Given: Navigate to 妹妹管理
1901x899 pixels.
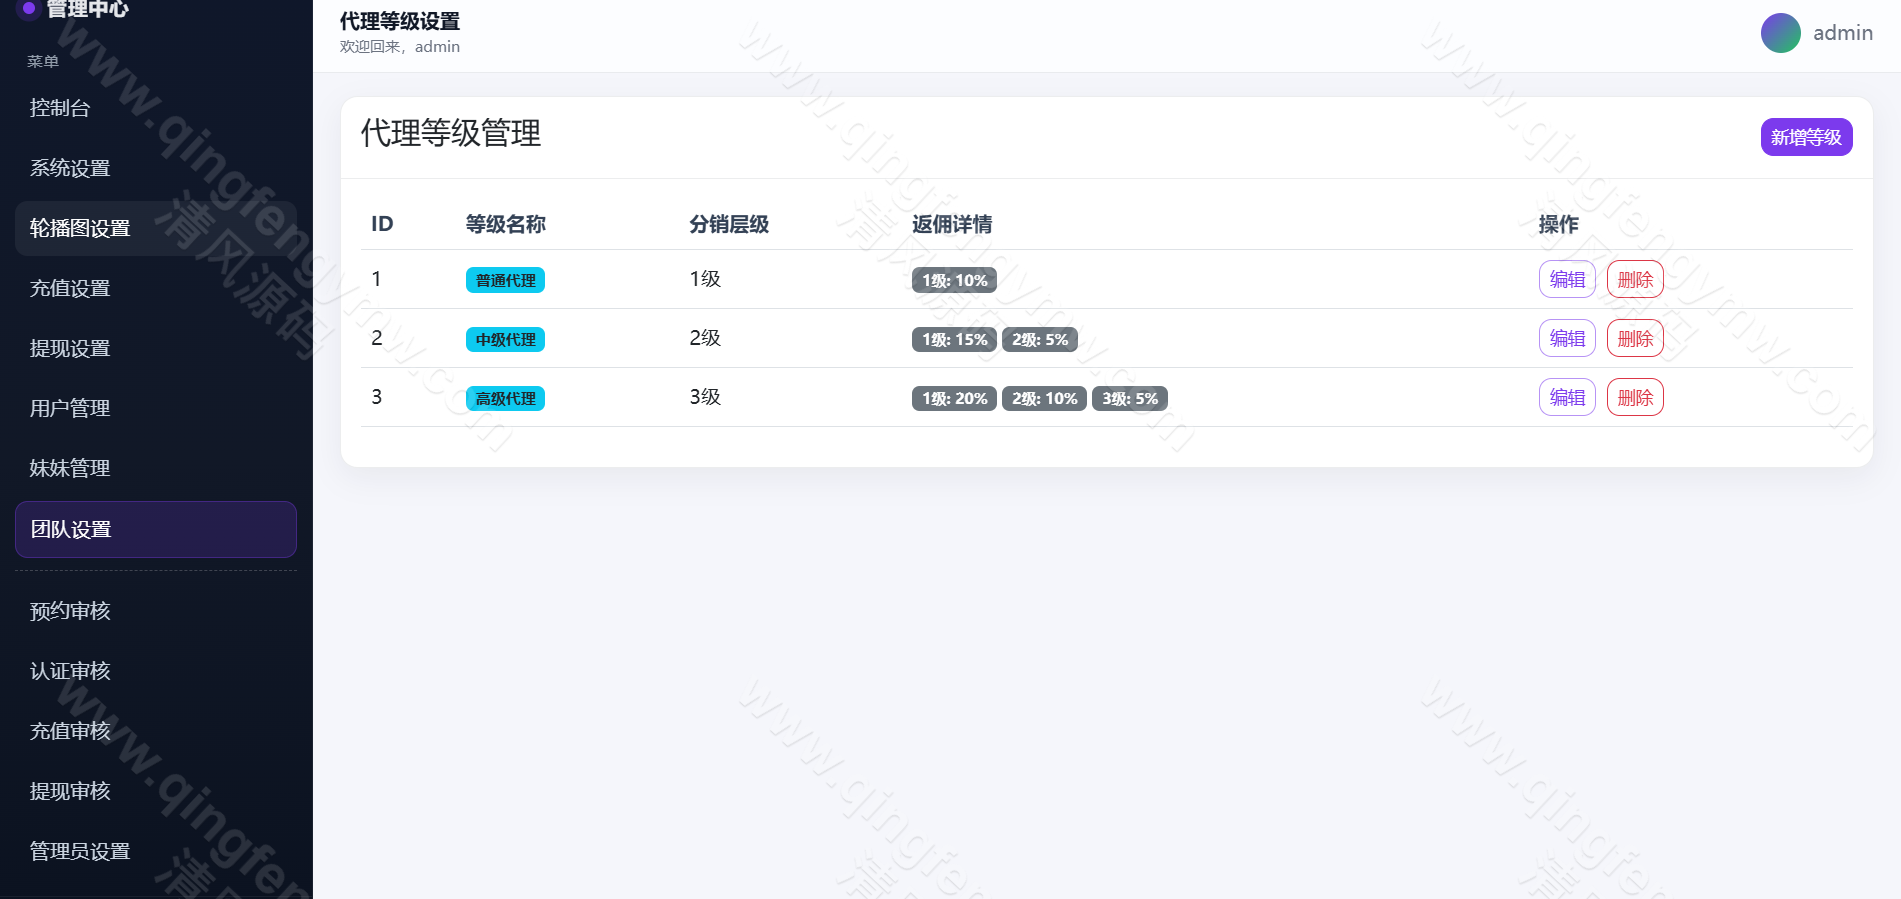Looking at the screenshot, I should pos(156,468).
